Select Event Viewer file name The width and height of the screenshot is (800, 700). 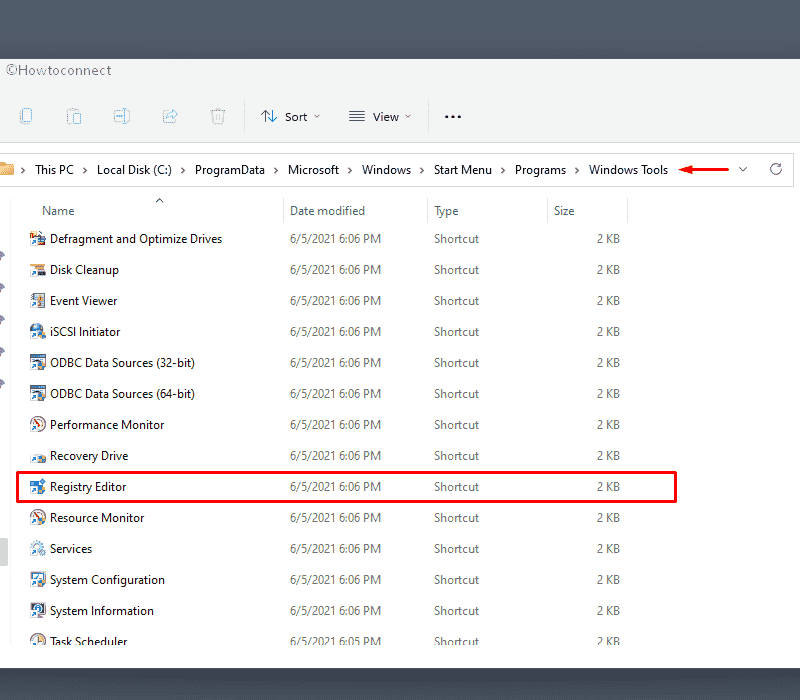(x=83, y=301)
